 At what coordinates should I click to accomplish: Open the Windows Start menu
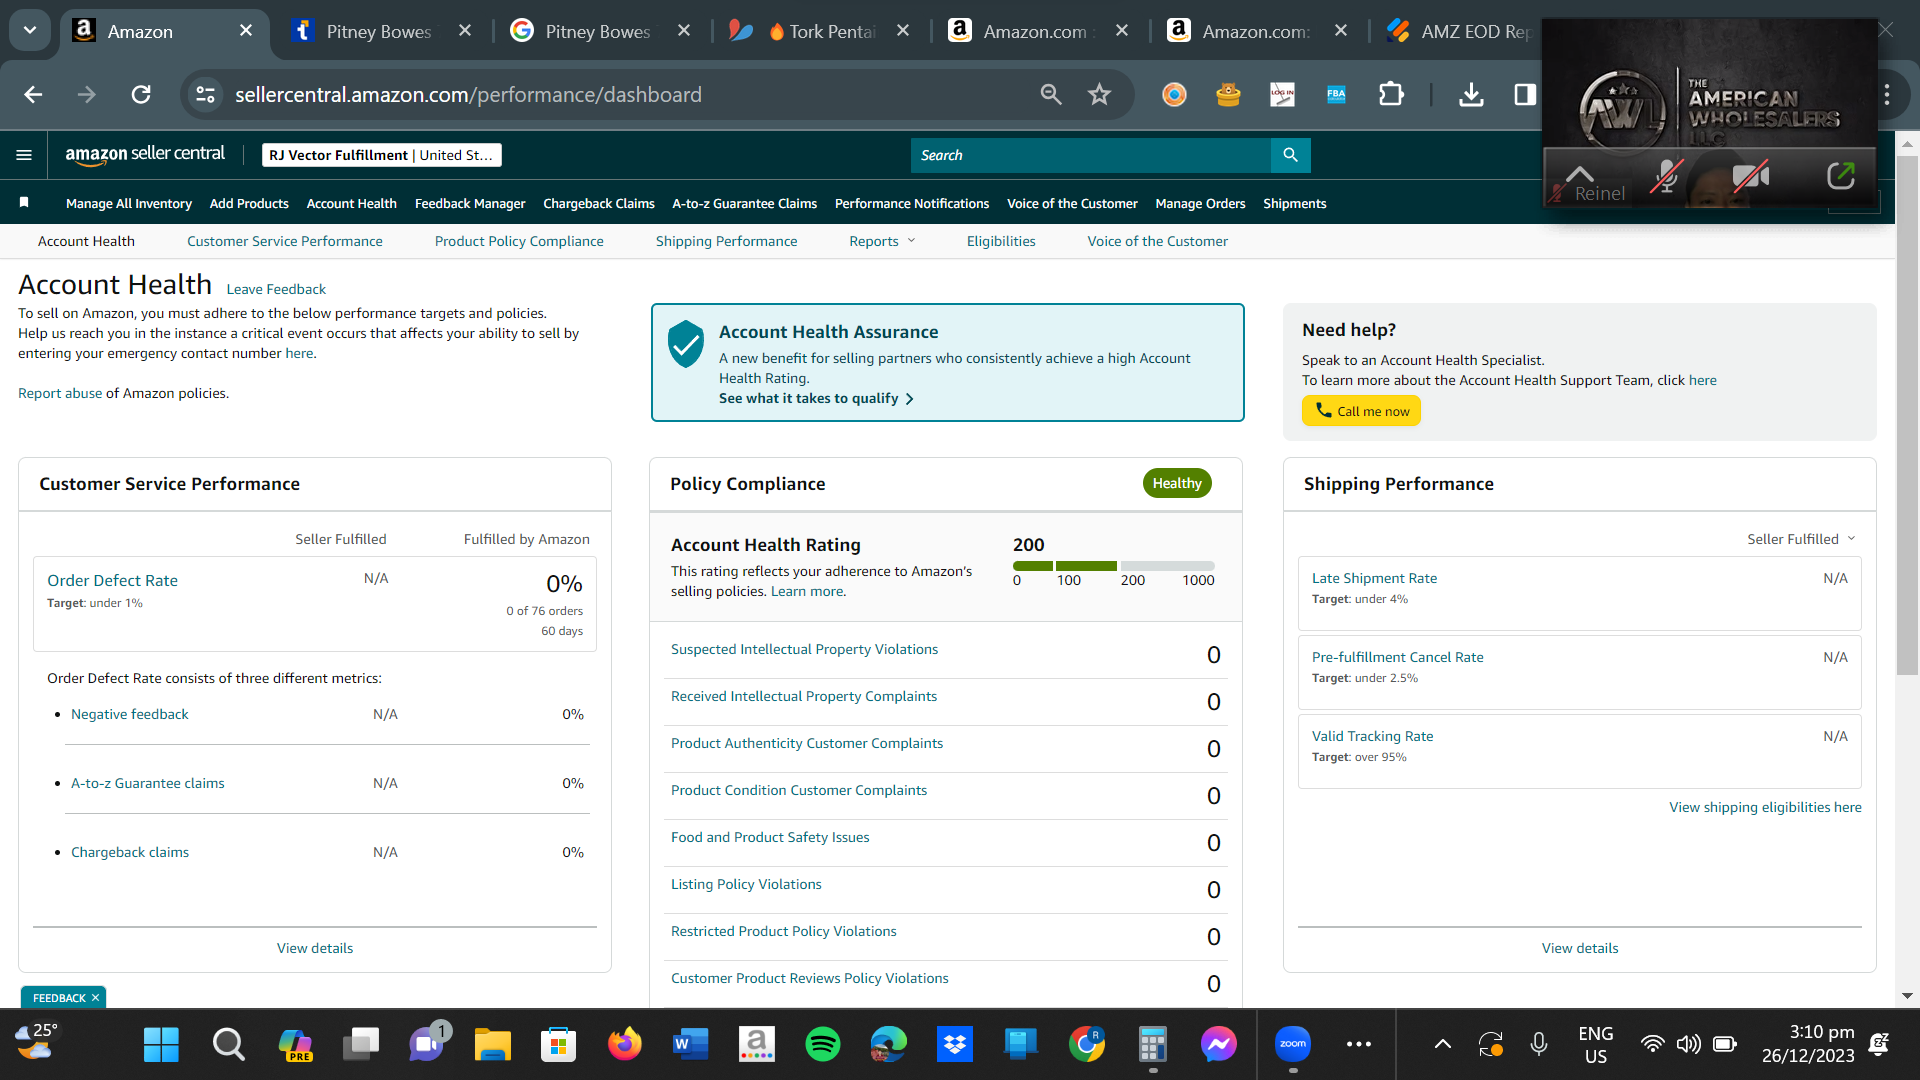(x=161, y=1045)
